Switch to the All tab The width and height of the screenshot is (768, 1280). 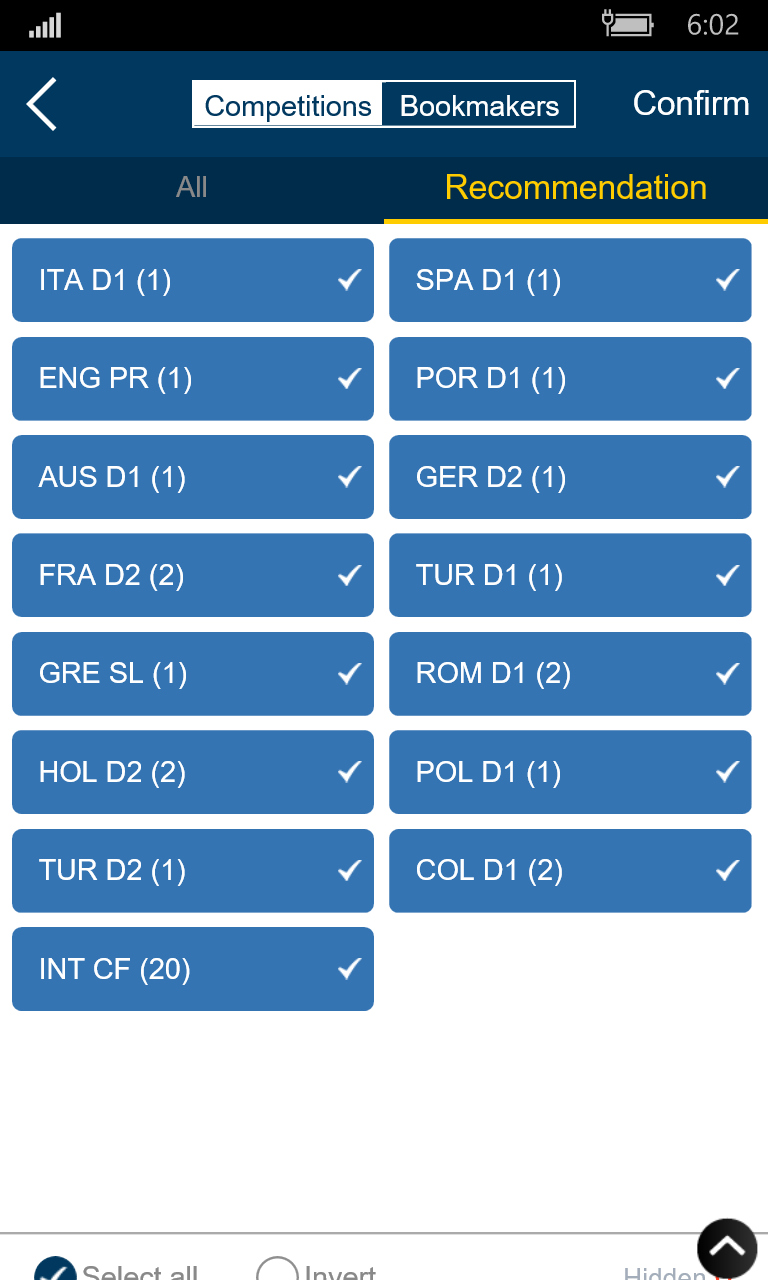192,188
